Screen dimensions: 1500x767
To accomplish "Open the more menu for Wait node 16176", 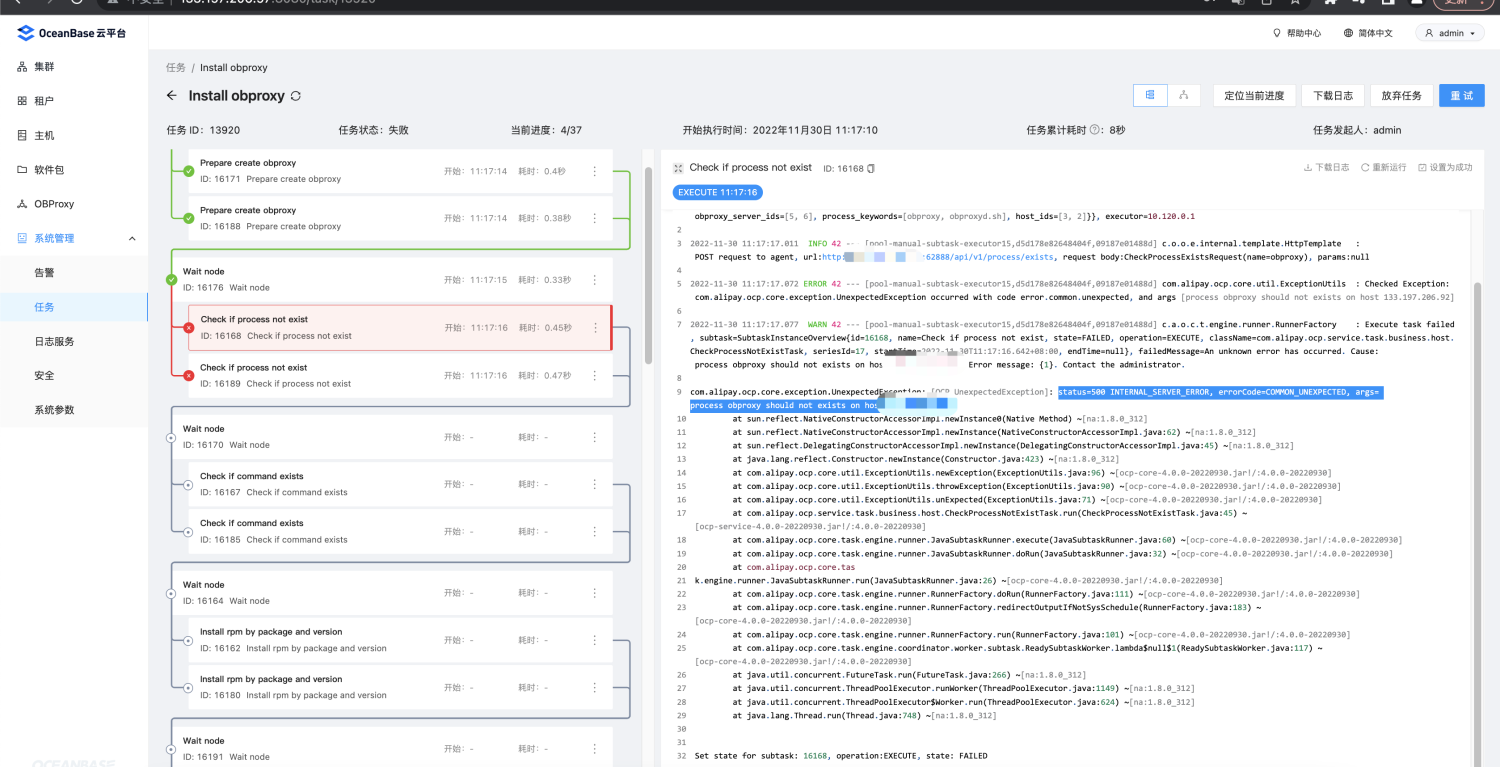I will point(595,280).
